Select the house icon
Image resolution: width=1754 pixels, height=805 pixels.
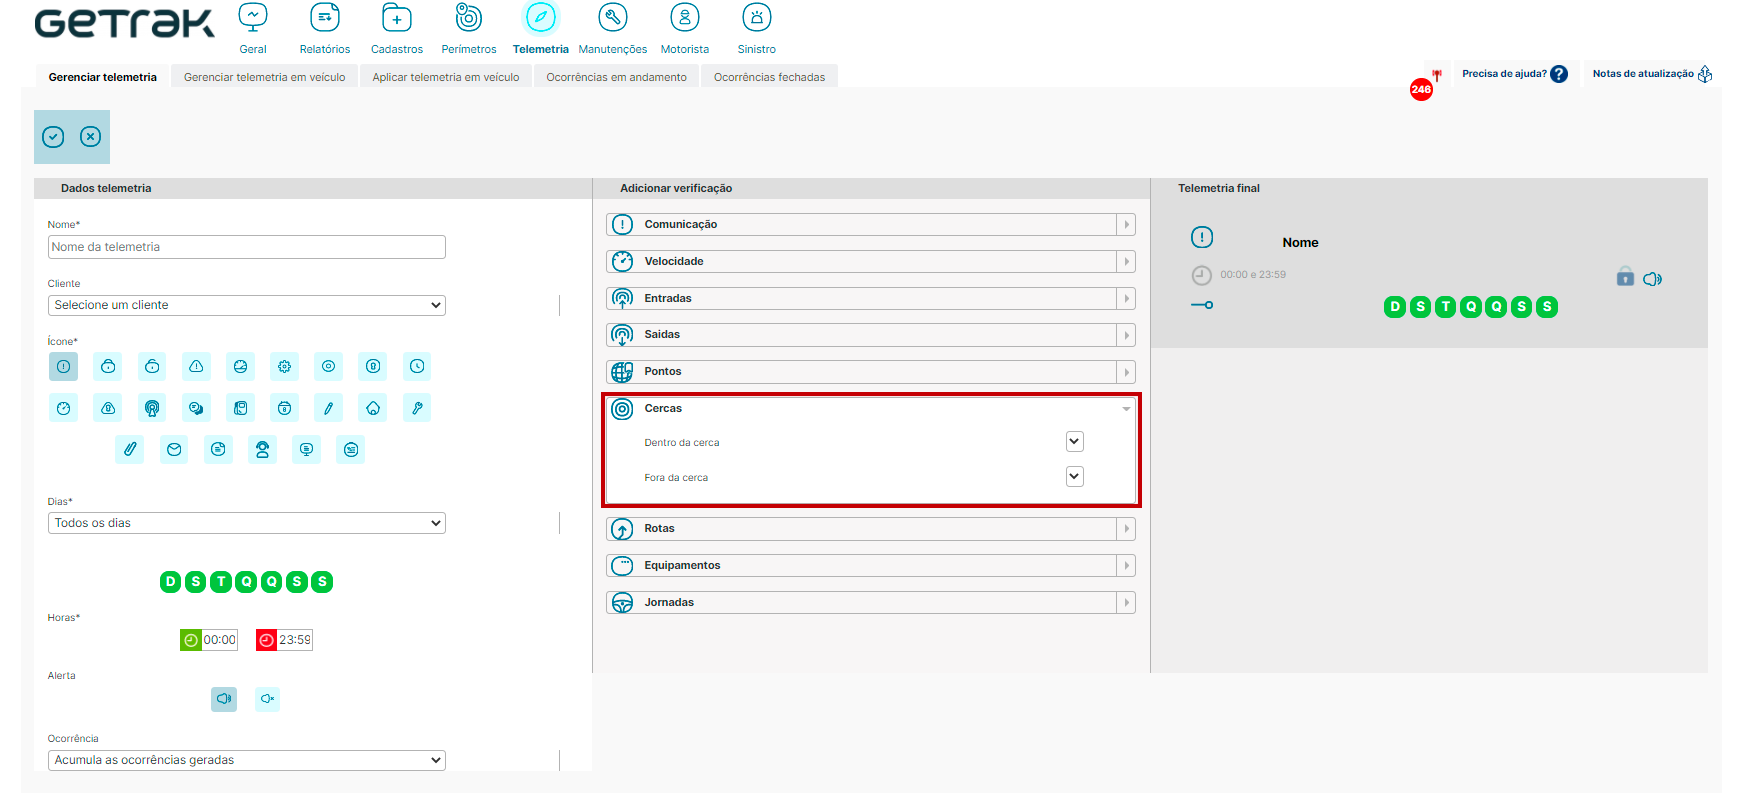point(373,408)
